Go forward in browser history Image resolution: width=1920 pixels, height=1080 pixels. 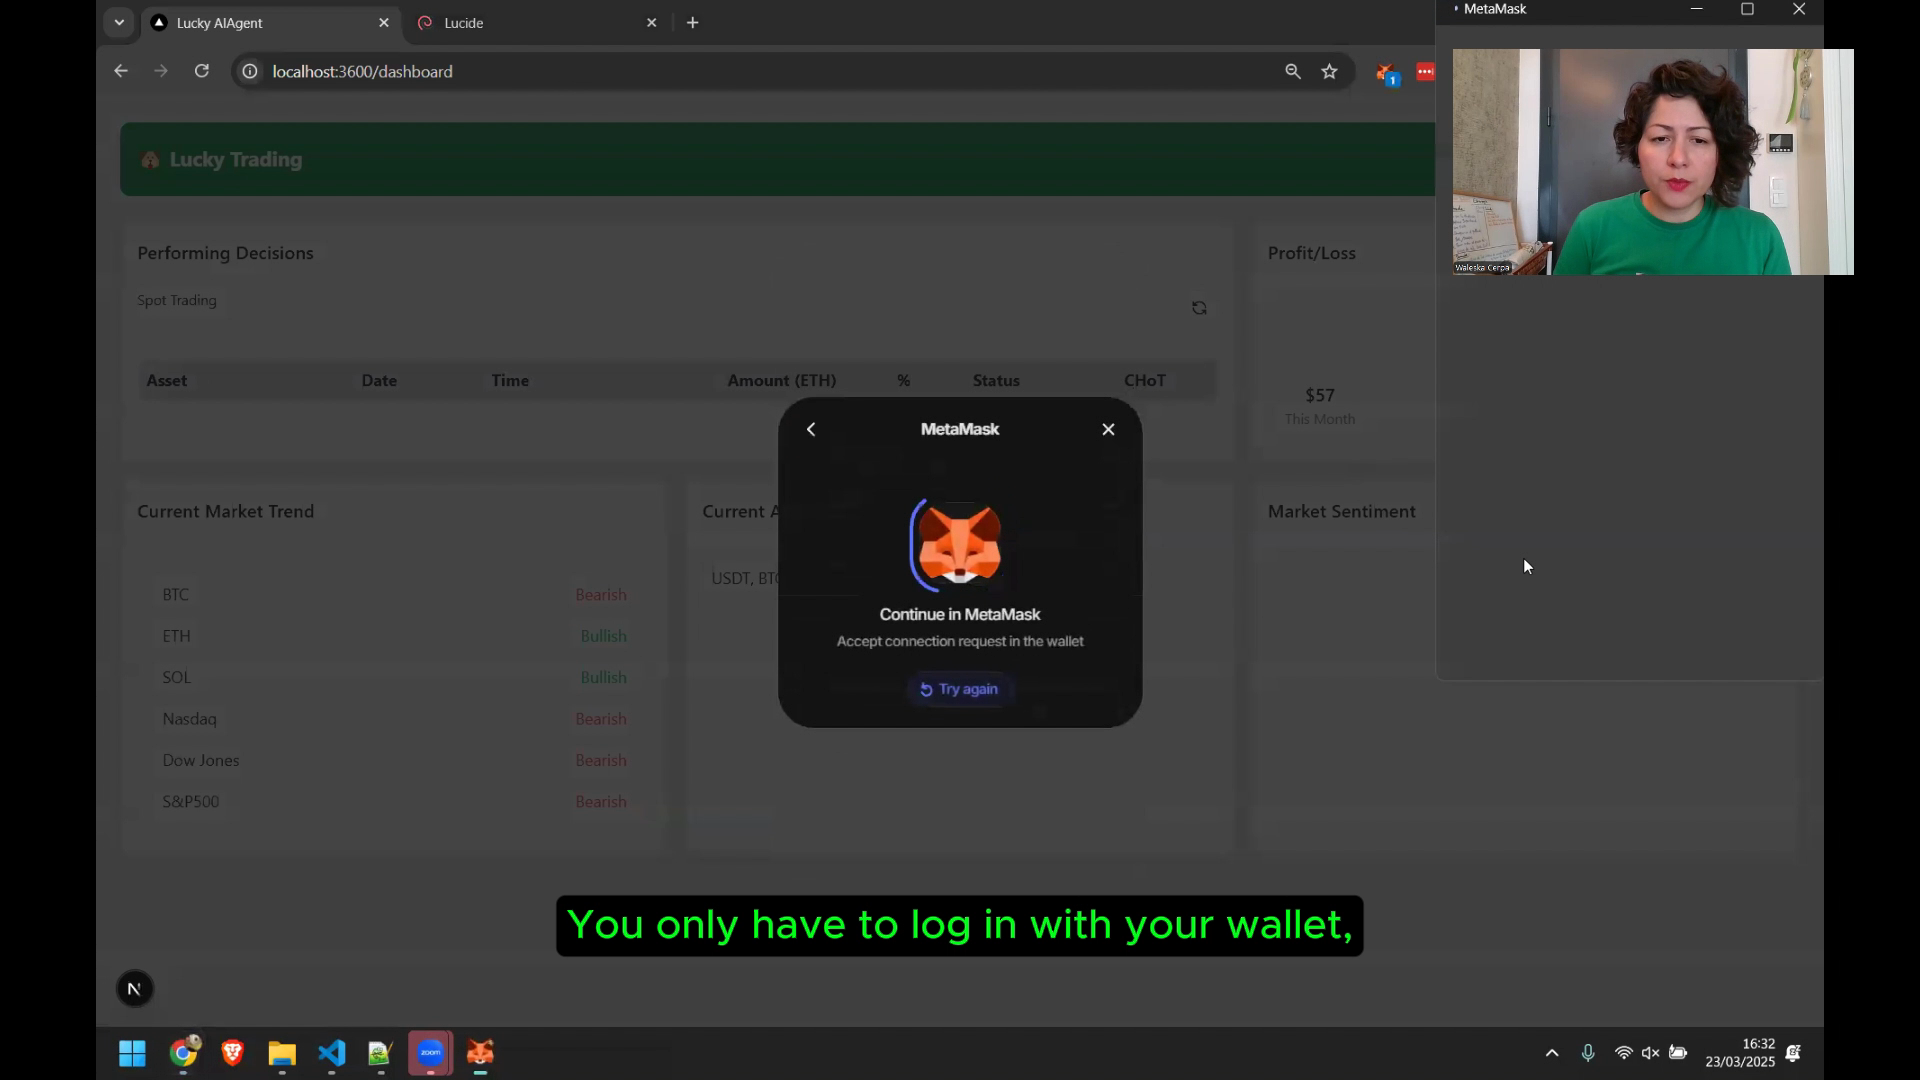161,71
